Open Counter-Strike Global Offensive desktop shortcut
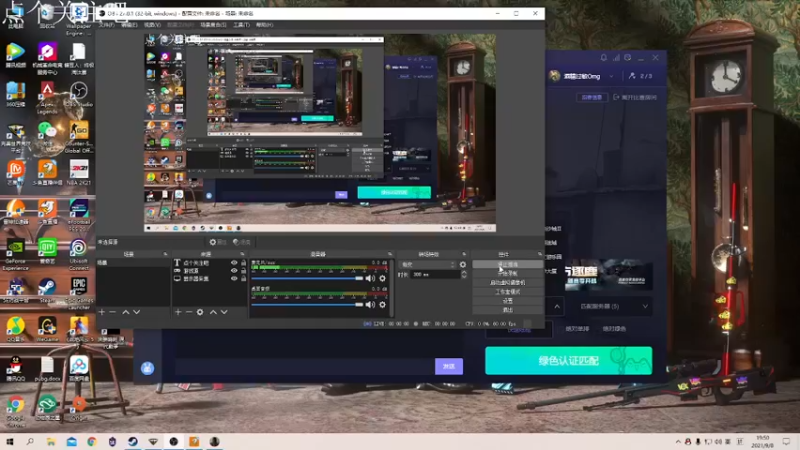The image size is (800, 450). click(79, 137)
